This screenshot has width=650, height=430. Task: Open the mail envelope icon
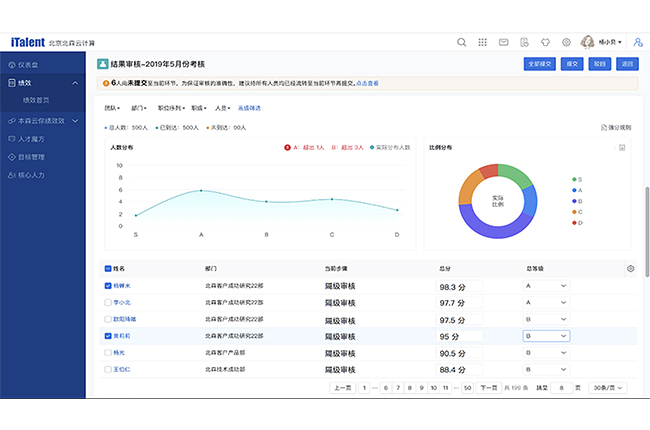click(x=504, y=42)
